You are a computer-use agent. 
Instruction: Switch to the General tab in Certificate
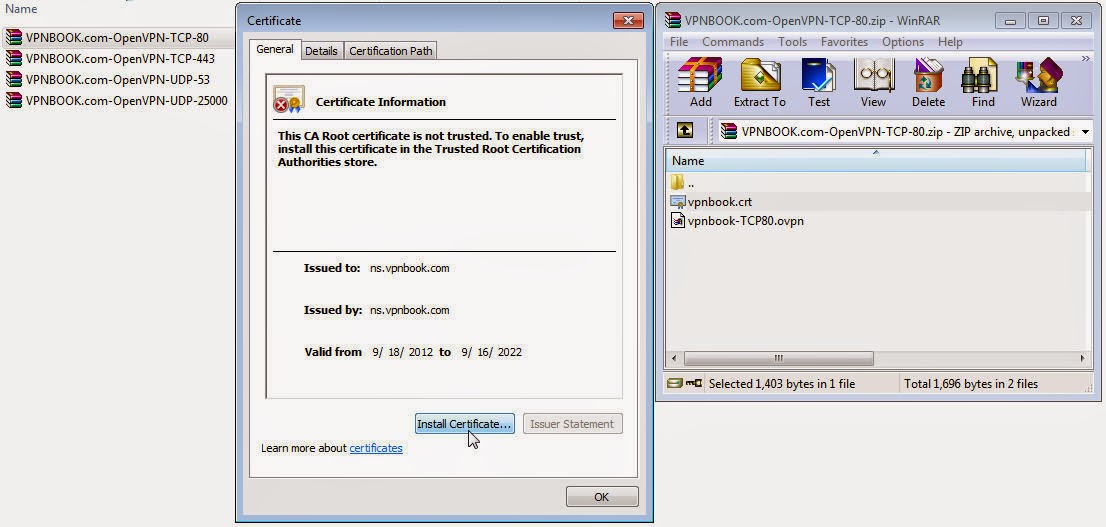(x=275, y=49)
